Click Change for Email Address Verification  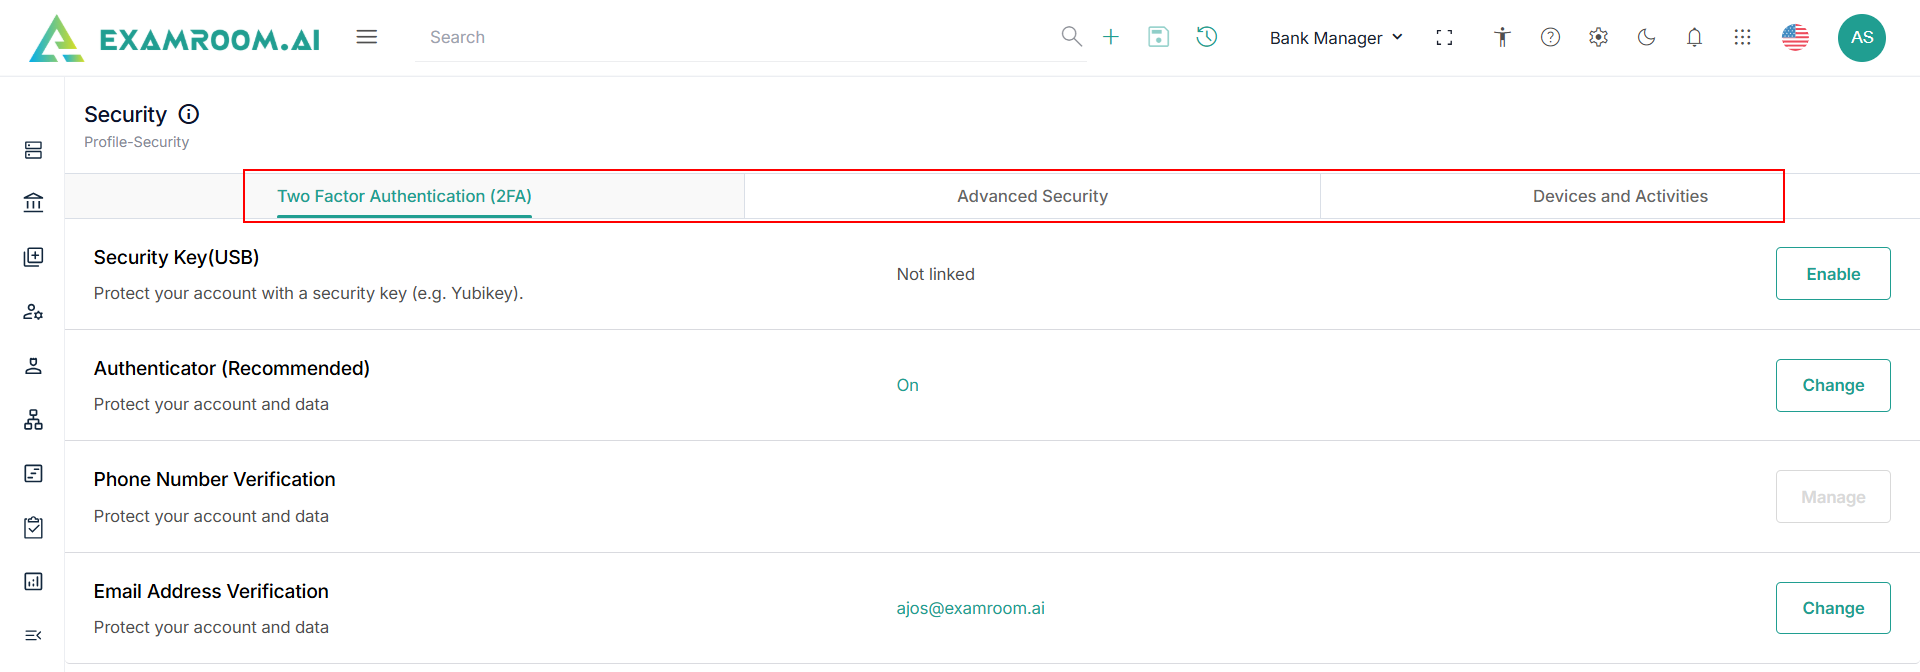pos(1833,608)
